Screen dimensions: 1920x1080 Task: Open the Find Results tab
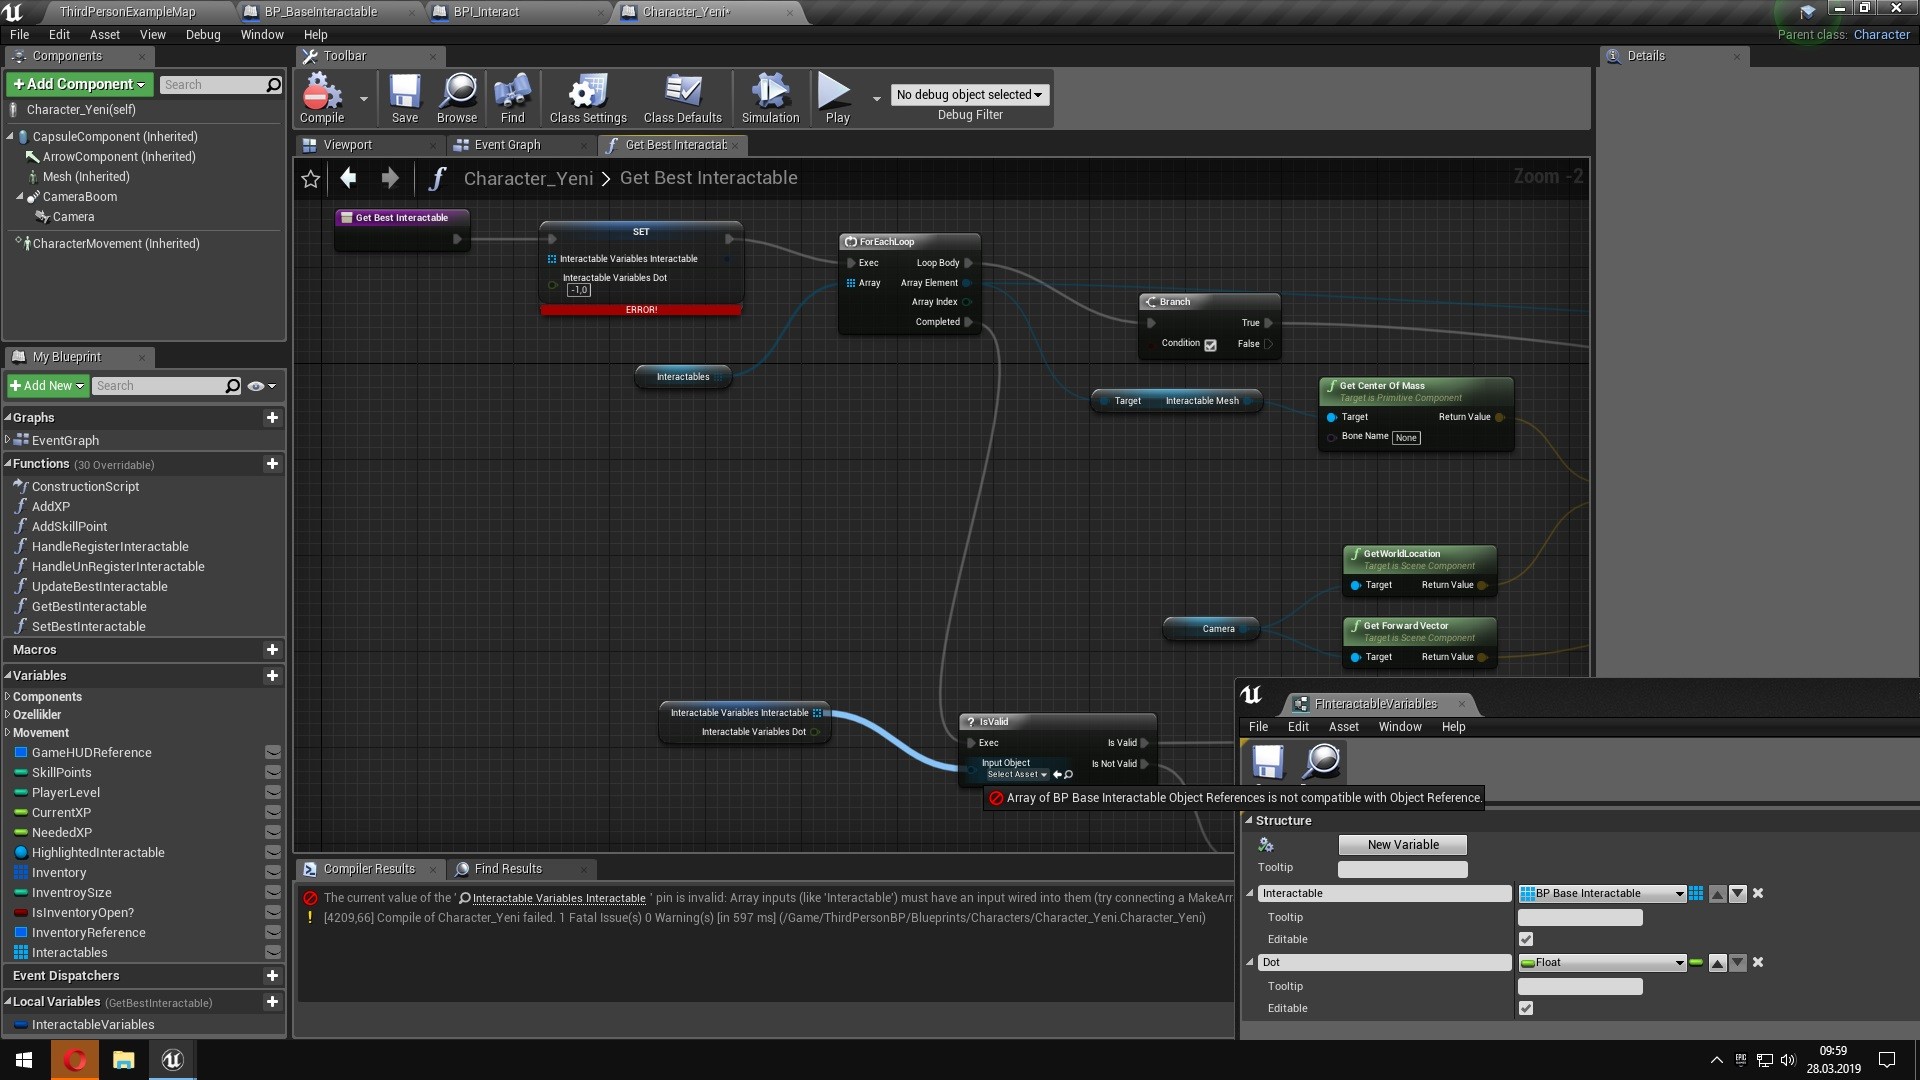point(508,869)
